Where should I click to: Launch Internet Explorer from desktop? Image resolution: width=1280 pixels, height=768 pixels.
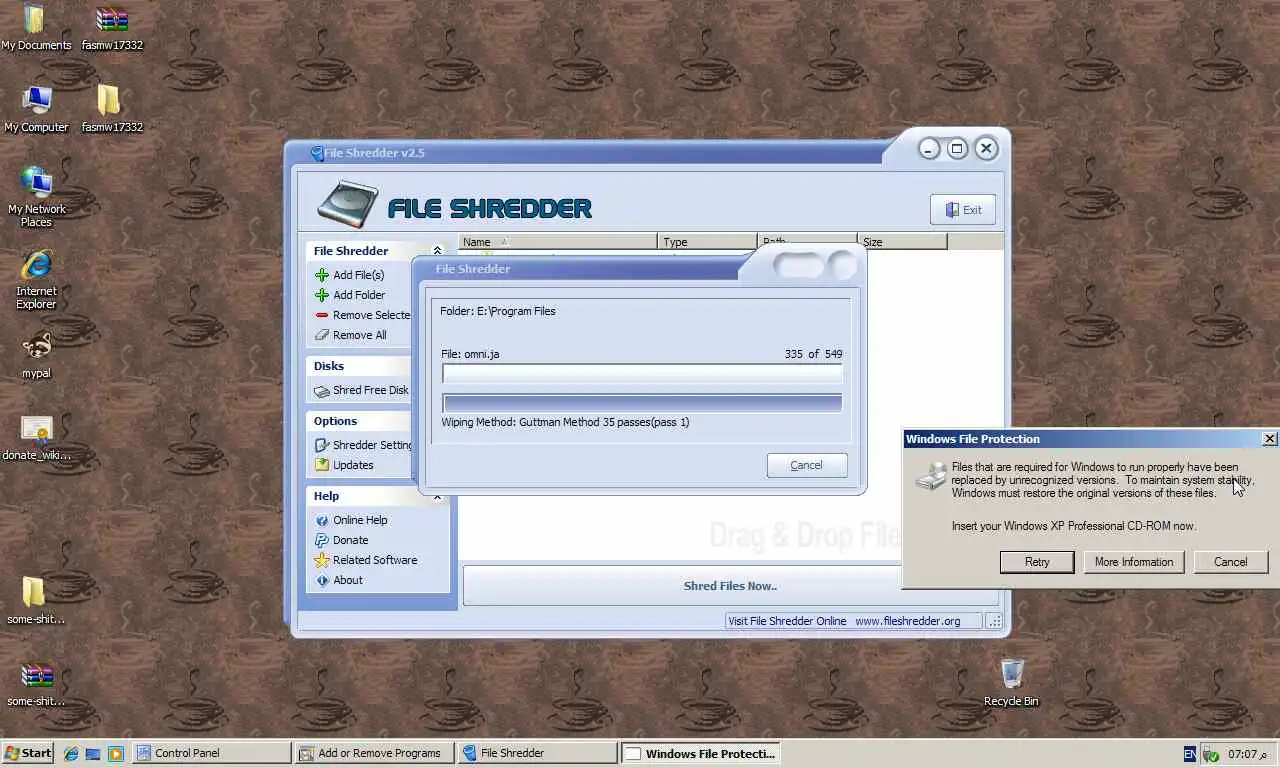(36, 279)
